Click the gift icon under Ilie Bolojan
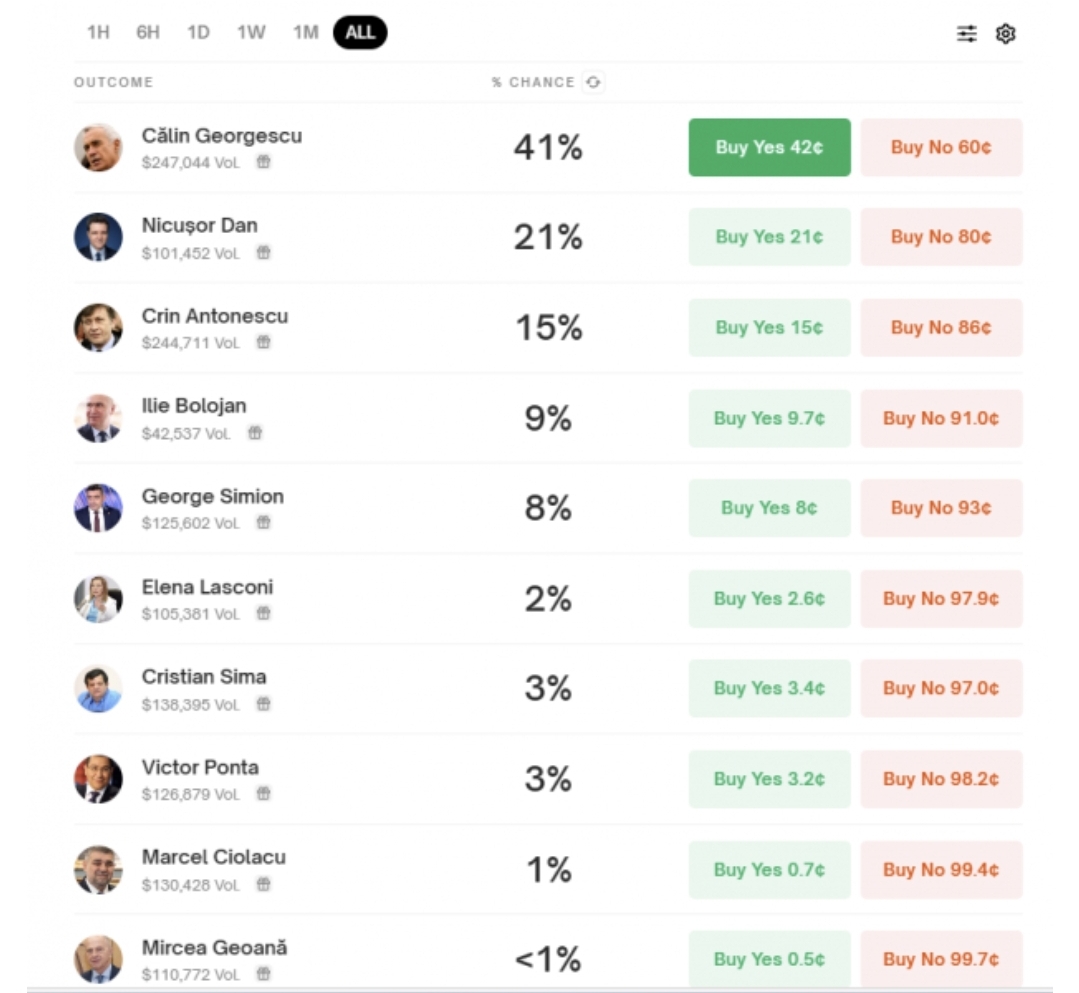 255,433
